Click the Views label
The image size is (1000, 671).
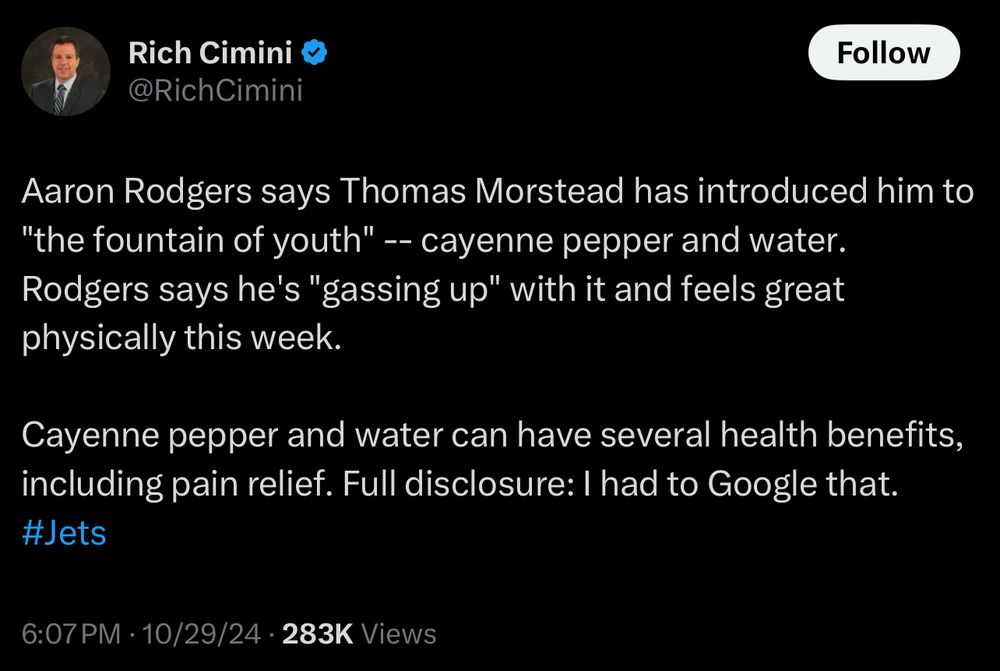point(397,634)
